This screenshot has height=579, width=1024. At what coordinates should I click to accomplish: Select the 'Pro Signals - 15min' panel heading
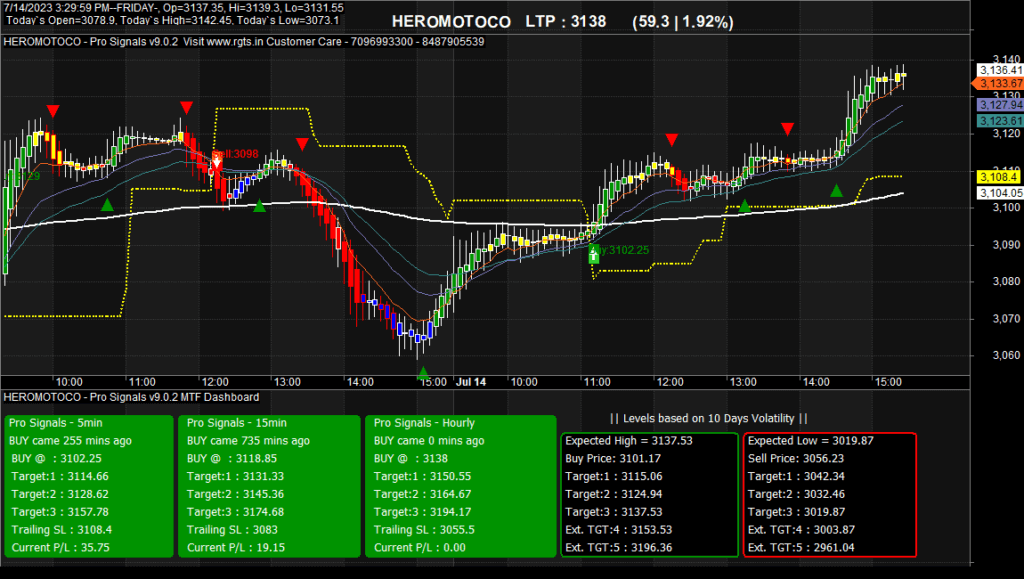tap(236, 423)
